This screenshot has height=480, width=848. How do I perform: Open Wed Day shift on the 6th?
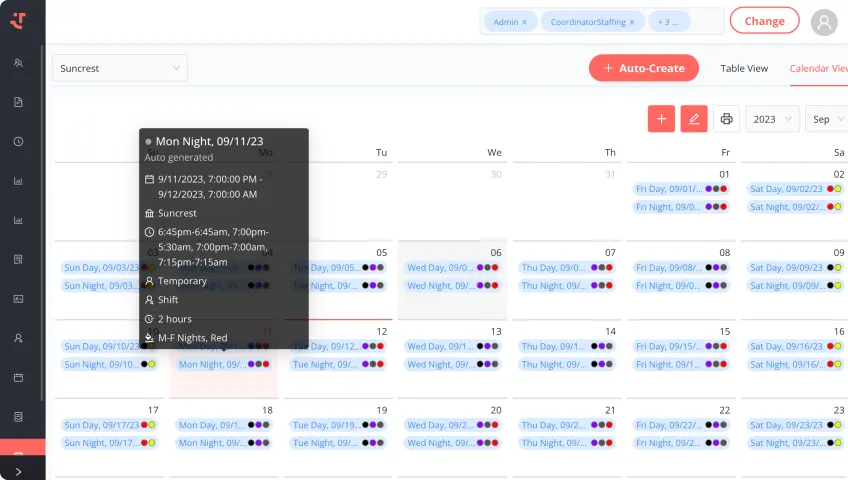tap(453, 268)
